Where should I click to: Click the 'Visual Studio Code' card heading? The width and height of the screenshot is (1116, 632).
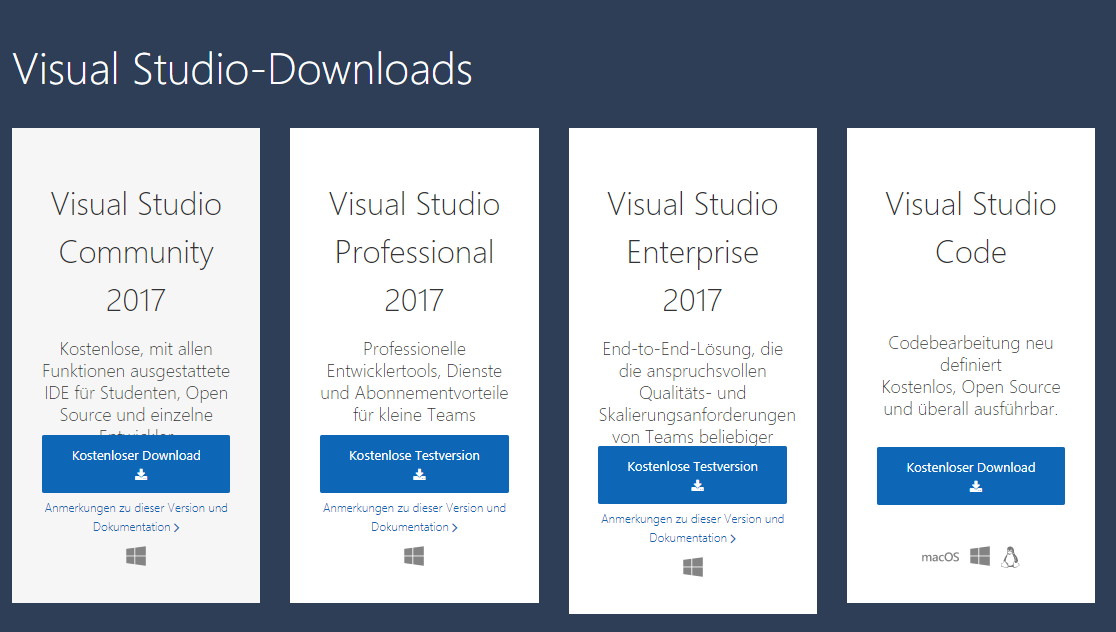click(x=971, y=228)
